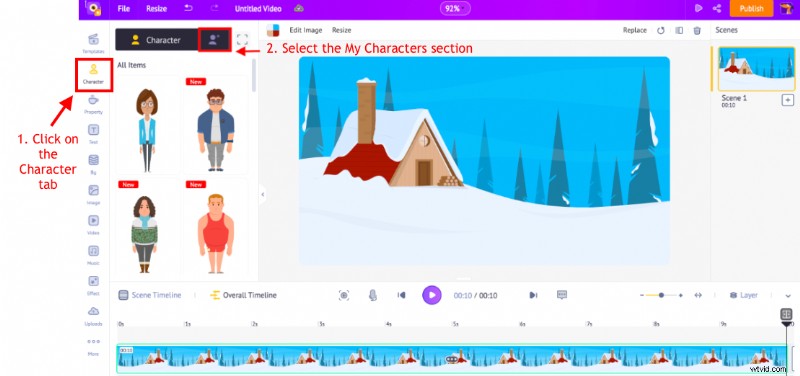Image resolution: width=800 pixels, height=376 pixels.
Task: Undo the last action
Action: [189, 9]
